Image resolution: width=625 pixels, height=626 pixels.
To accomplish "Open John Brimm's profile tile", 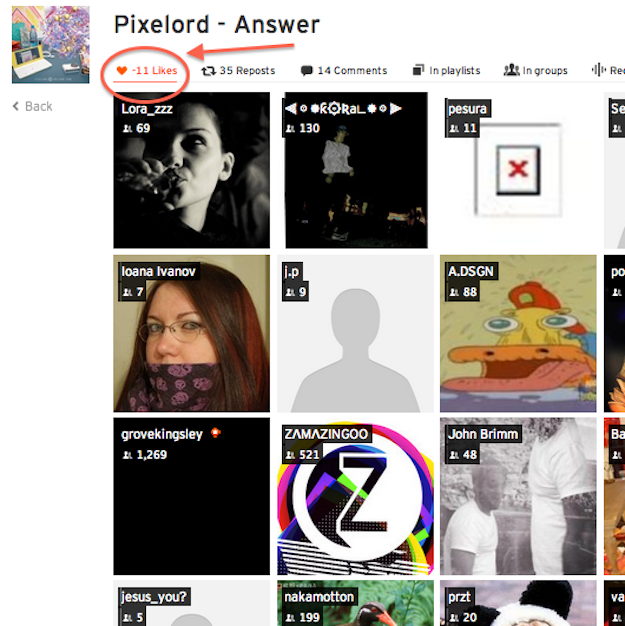I will click(518, 496).
